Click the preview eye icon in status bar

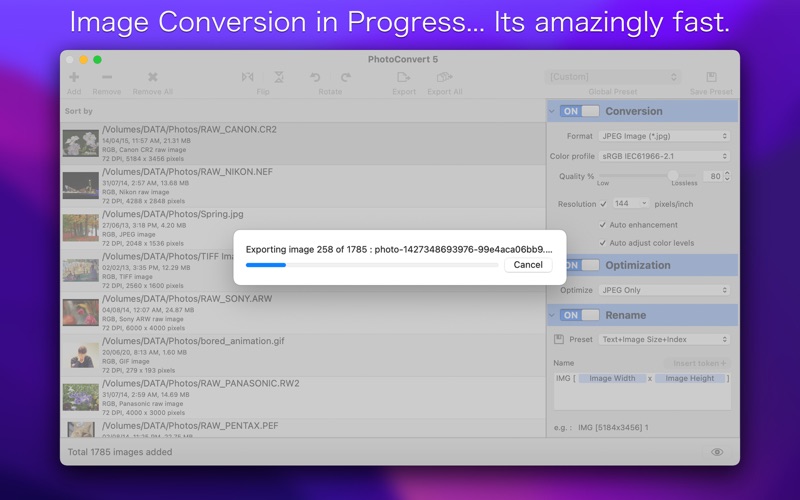click(x=717, y=452)
